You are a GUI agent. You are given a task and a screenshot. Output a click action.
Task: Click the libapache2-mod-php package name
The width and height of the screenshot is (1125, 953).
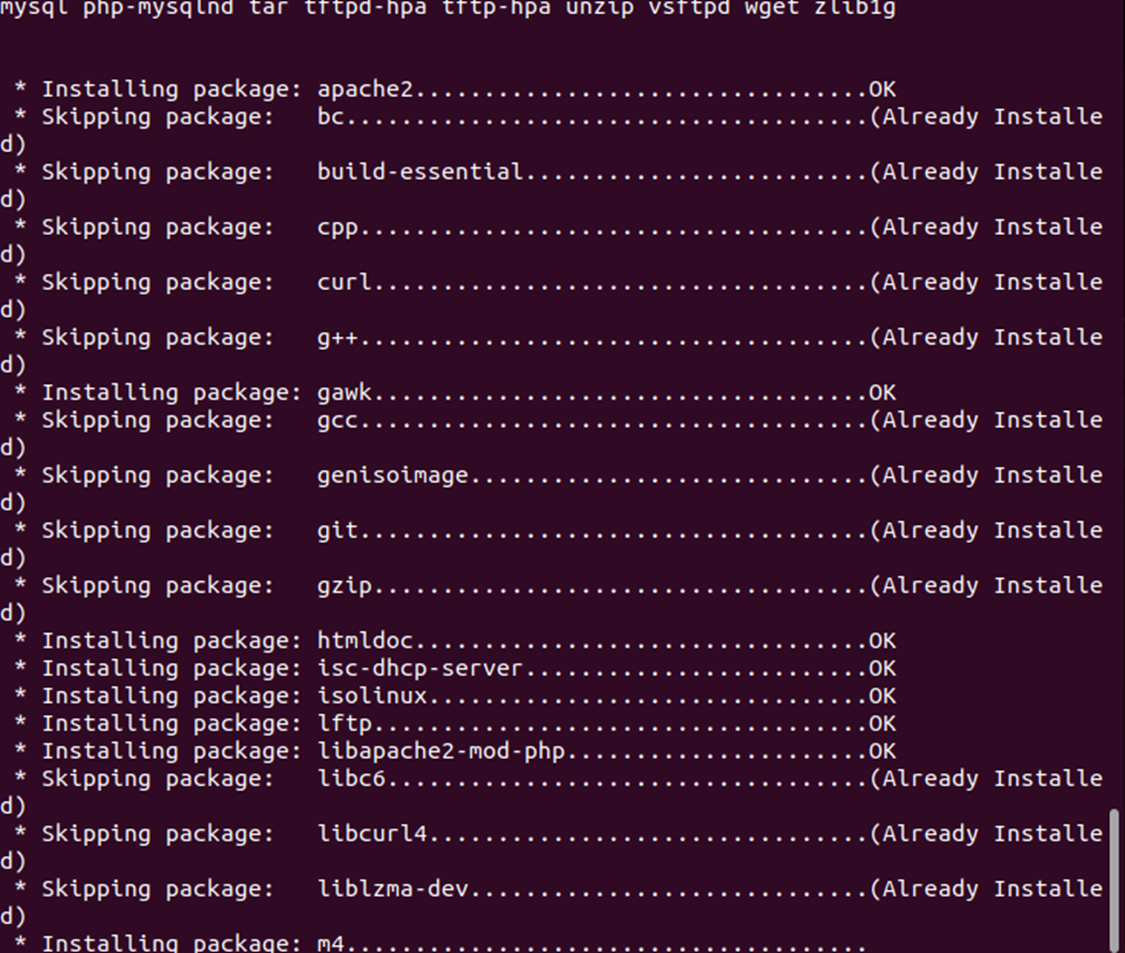click(x=441, y=751)
